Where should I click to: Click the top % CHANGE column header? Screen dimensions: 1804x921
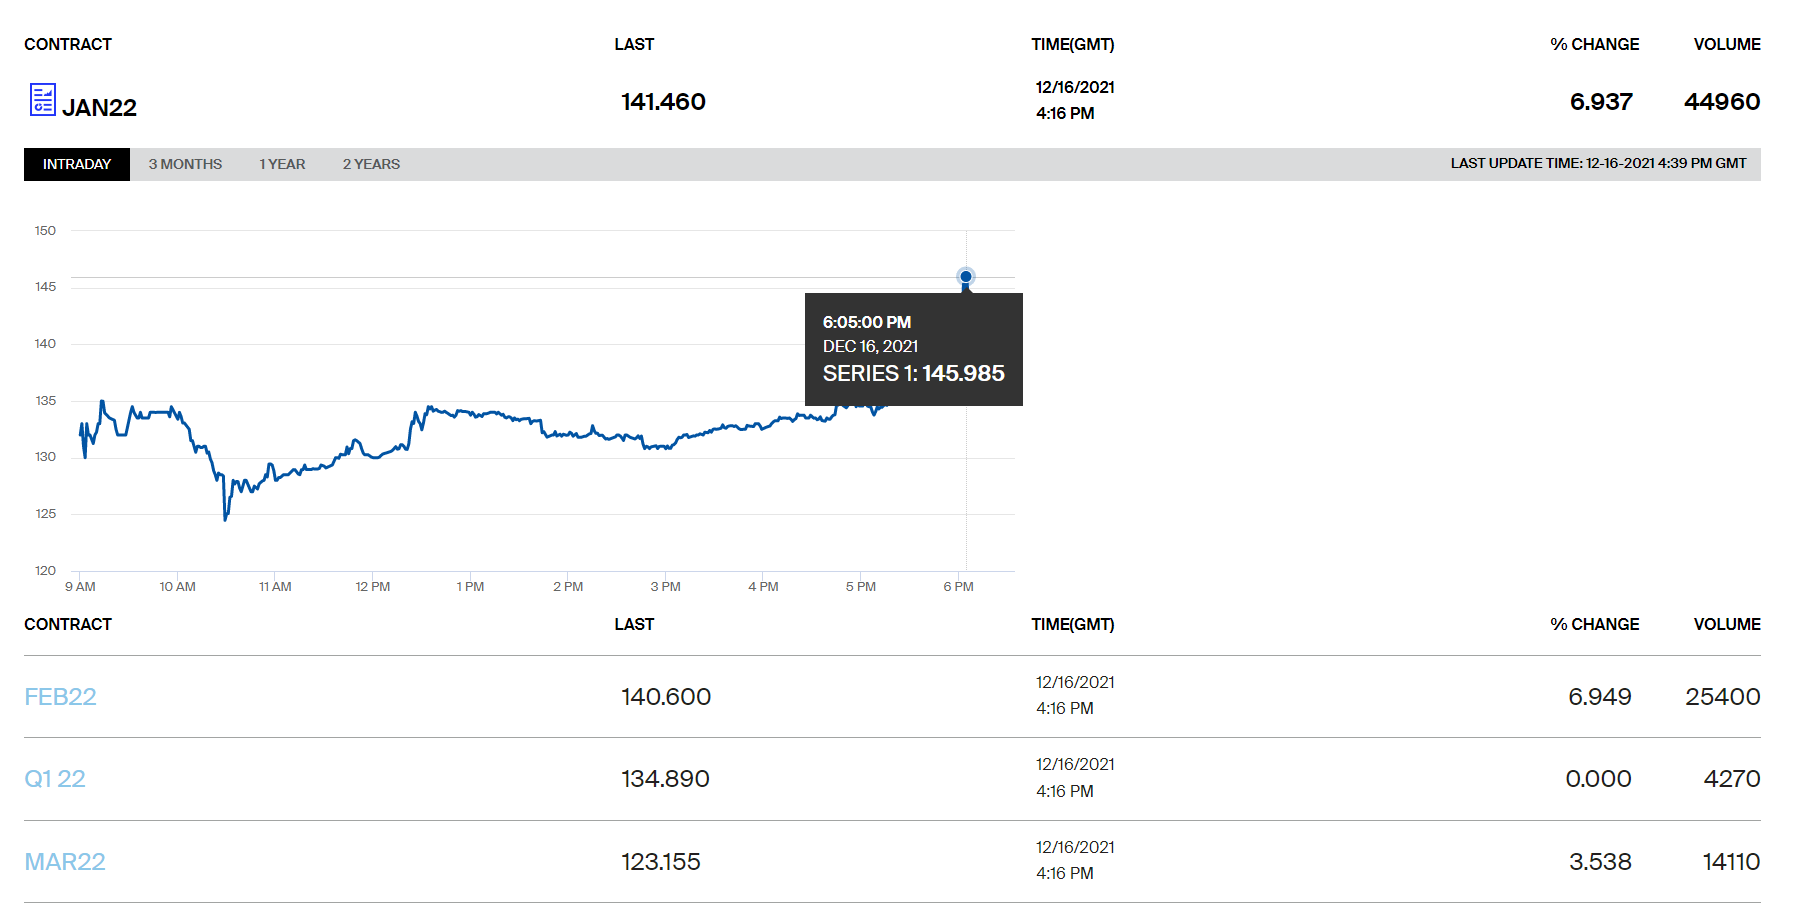[1594, 44]
